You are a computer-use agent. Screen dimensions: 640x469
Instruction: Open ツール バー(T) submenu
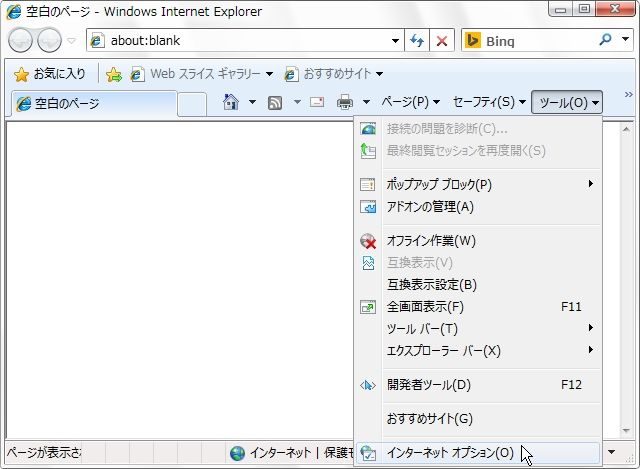[x=478, y=329]
